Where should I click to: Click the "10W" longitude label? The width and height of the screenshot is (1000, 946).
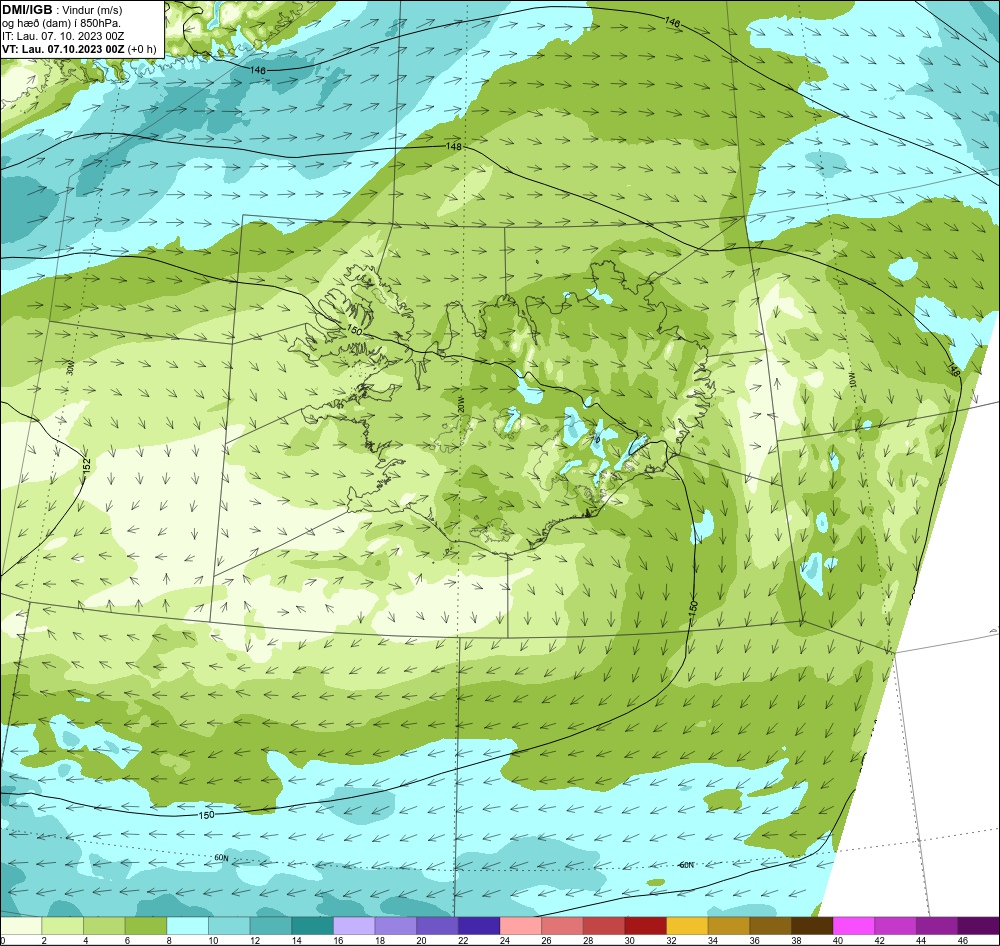(x=851, y=380)
